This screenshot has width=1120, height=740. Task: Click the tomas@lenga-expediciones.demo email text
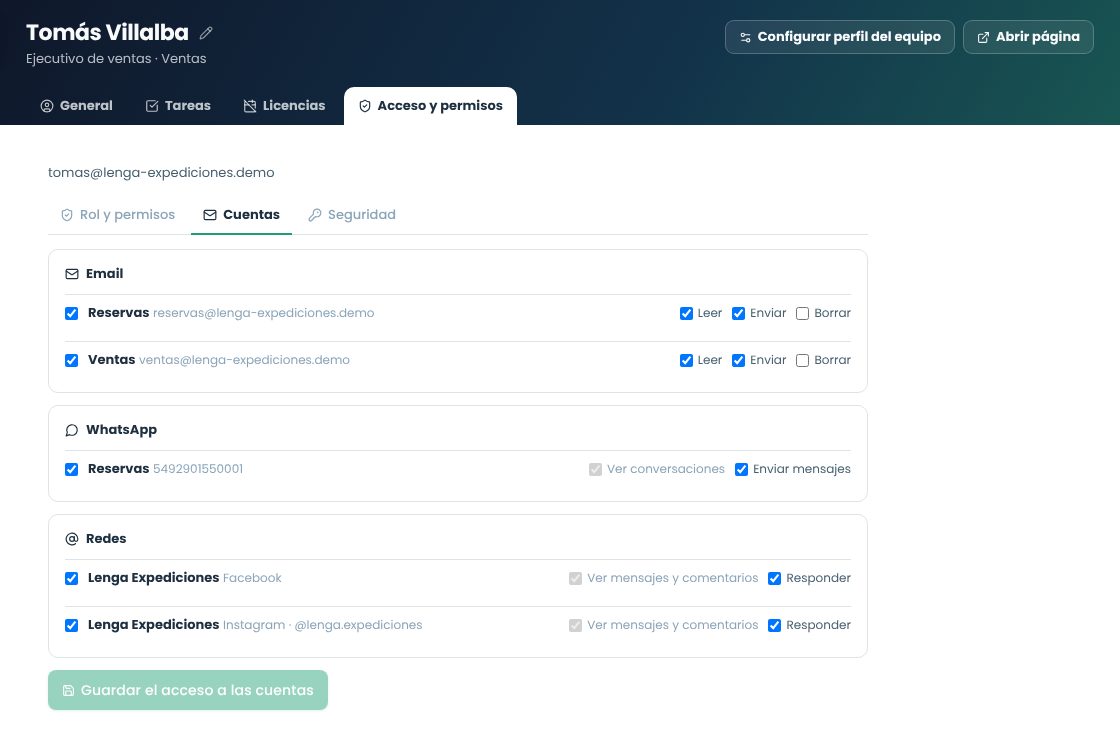[161, 173]
